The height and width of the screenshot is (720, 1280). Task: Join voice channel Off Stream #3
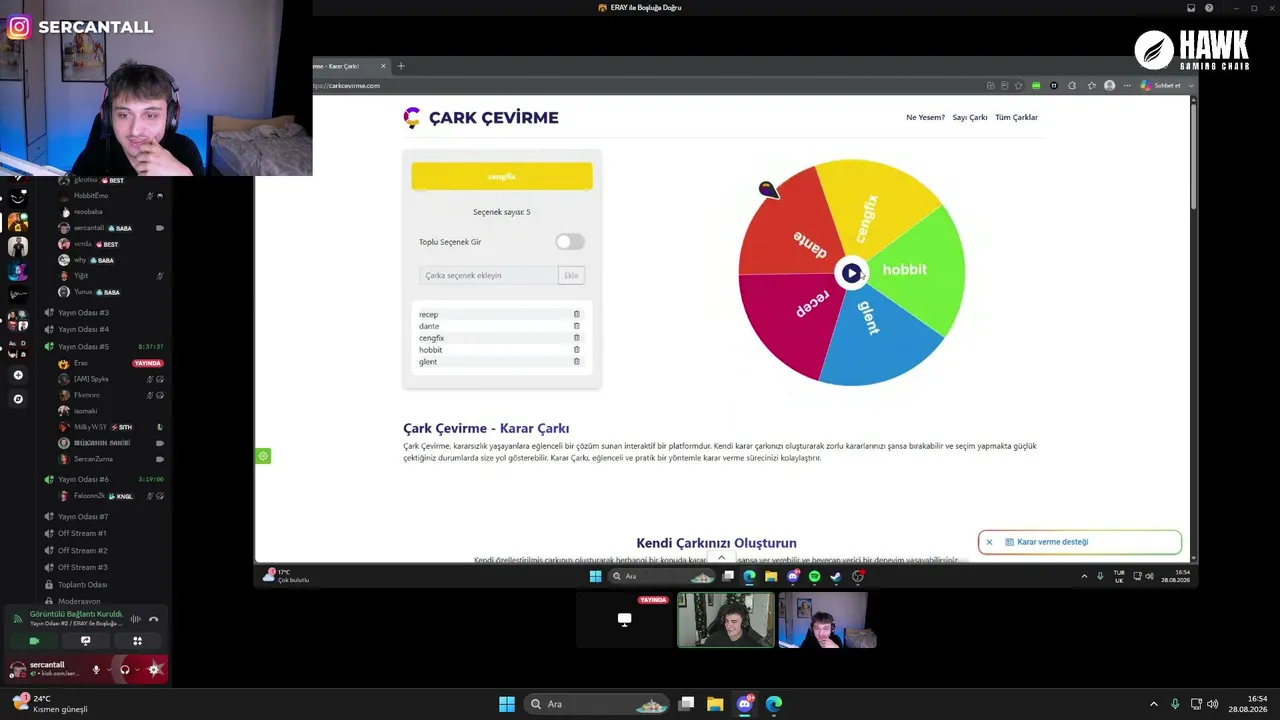(82, 567)
